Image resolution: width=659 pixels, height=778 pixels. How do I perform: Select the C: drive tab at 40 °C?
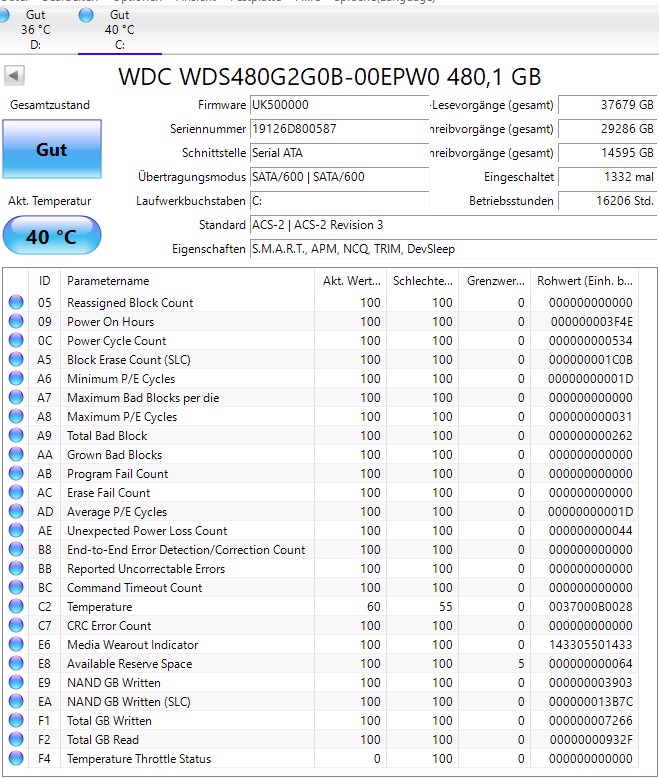pyautogui.click(x=119, y=30)
